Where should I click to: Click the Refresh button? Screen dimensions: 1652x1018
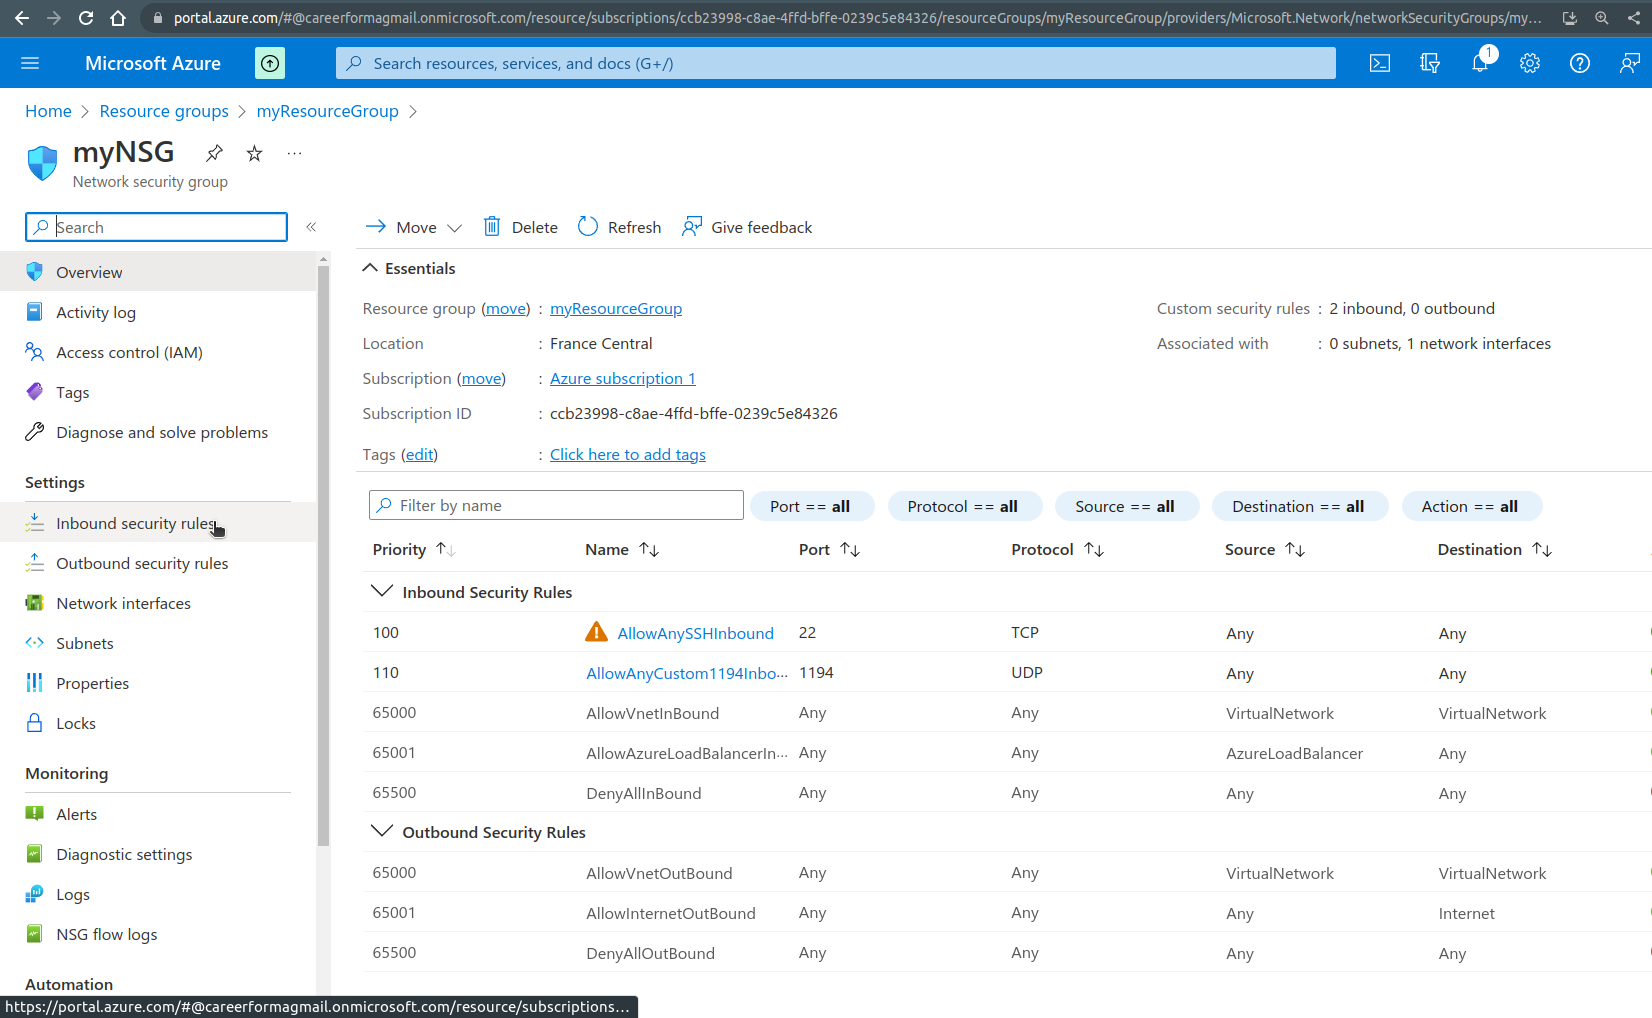tap(620, 227)
